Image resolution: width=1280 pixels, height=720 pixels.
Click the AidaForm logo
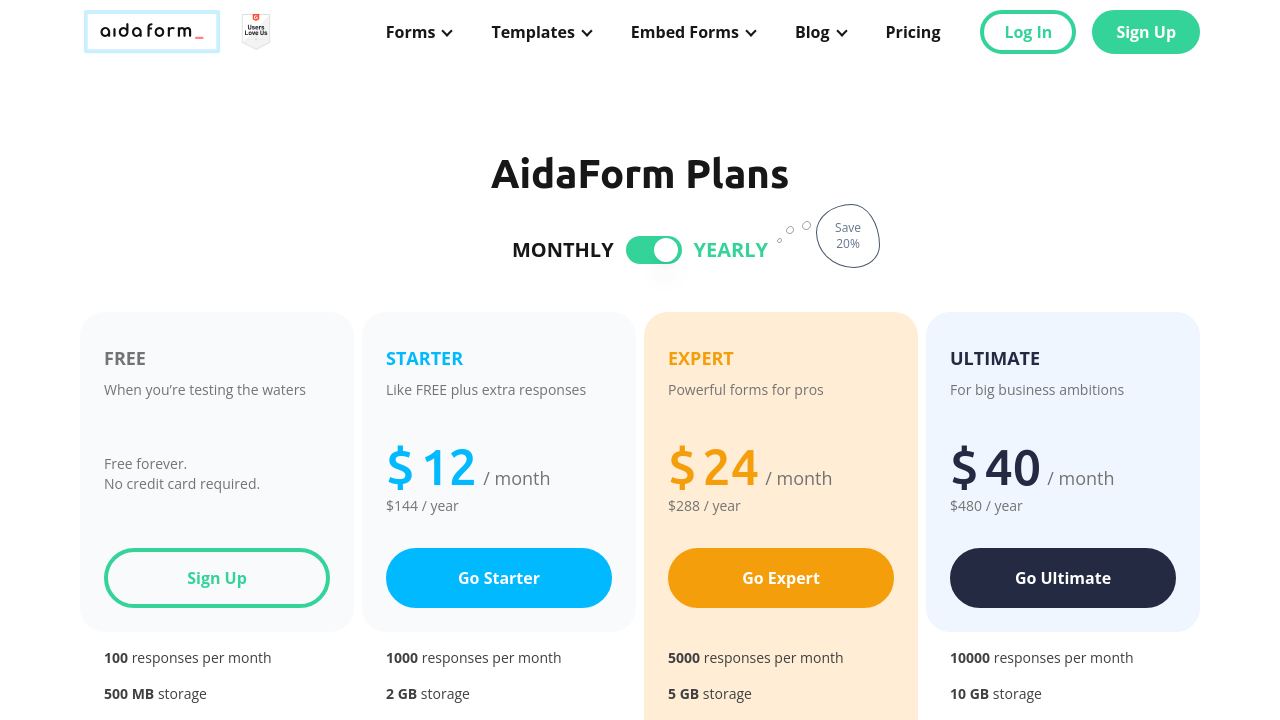click(152, 32)
